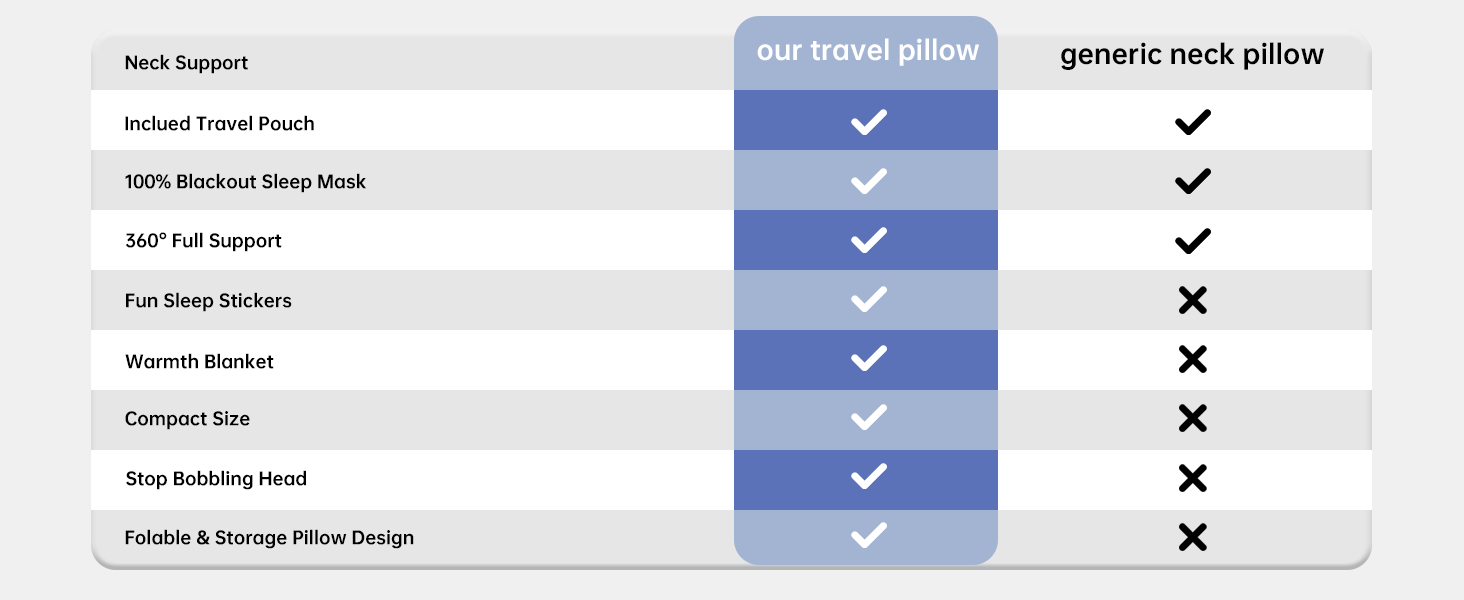The height and width of the screenshot is (600, 1464).
Task: Select the "generic neck pillow" column header
Action: (1192, 54)
